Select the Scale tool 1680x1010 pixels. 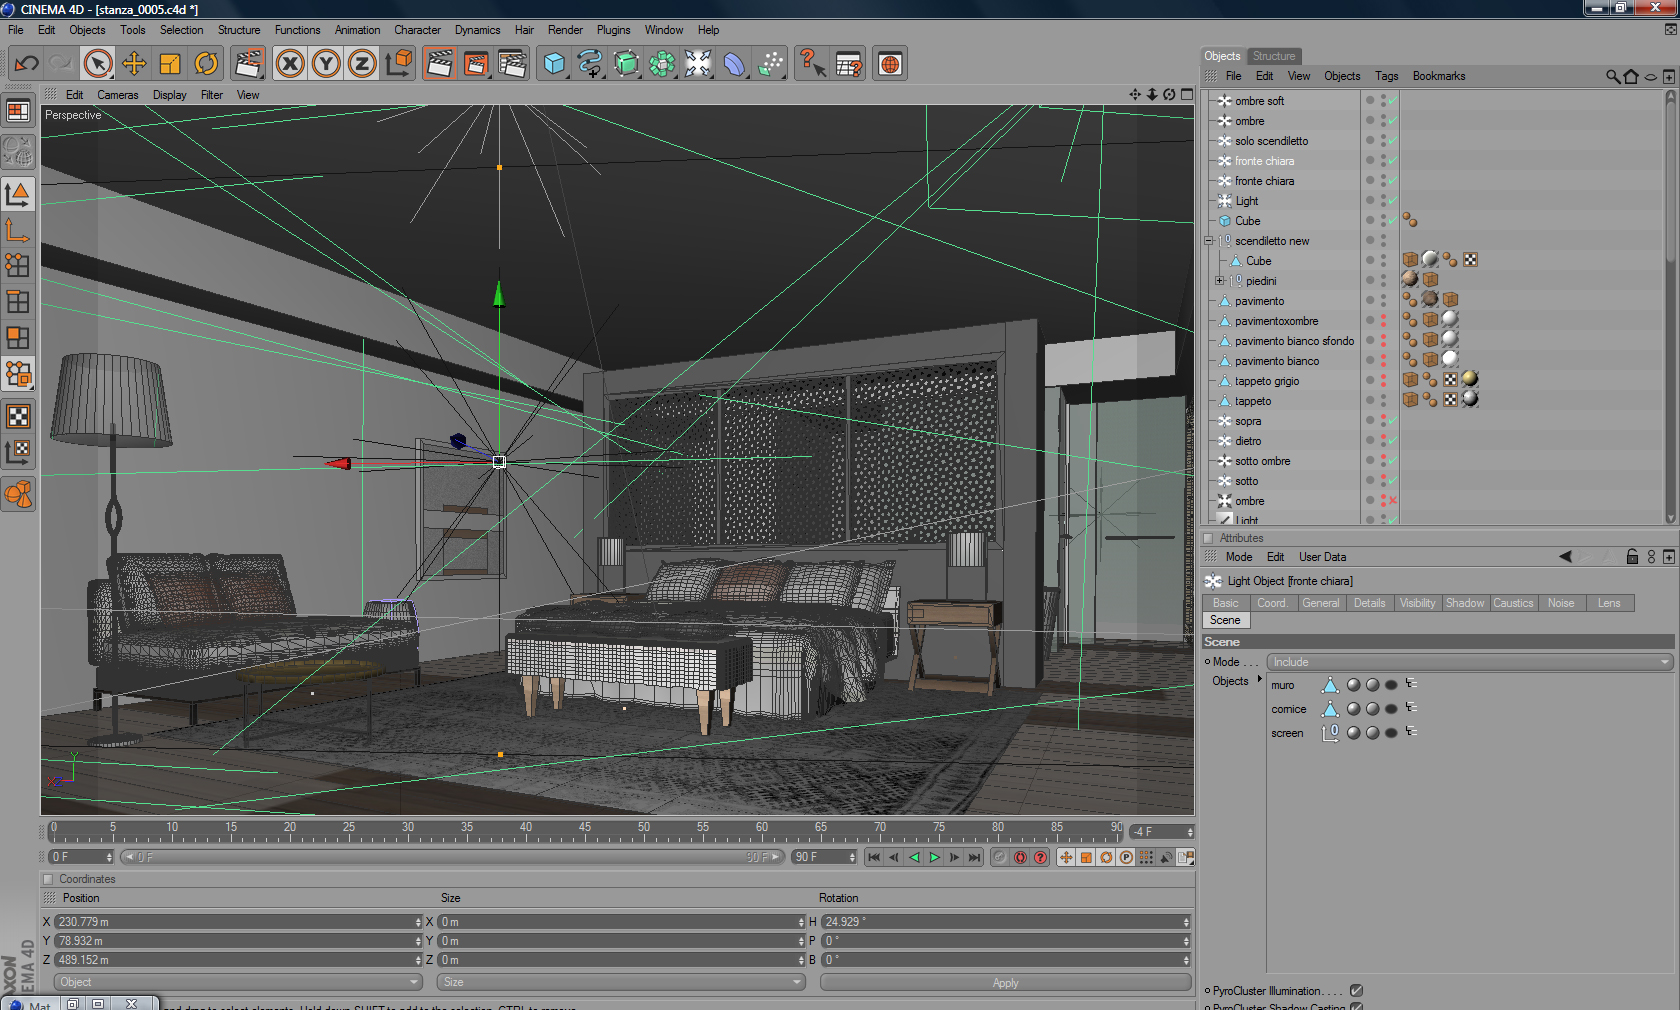pyautogui.click(x=170, y=64)
